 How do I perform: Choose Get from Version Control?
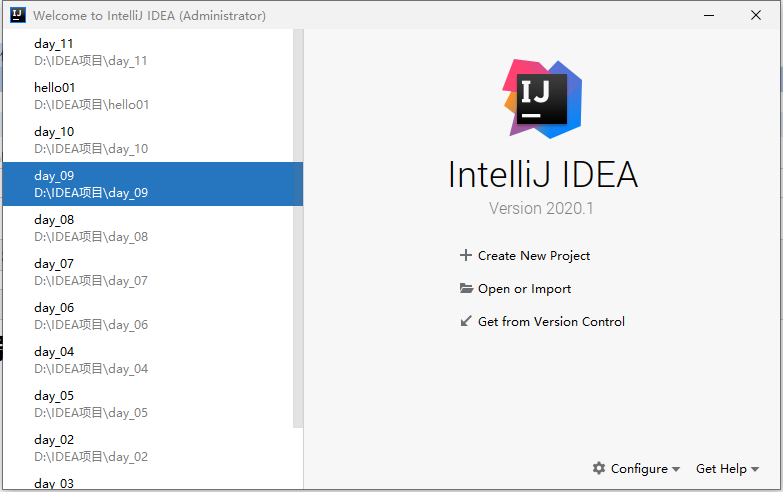pyautogui.click(x=551, y=321)
